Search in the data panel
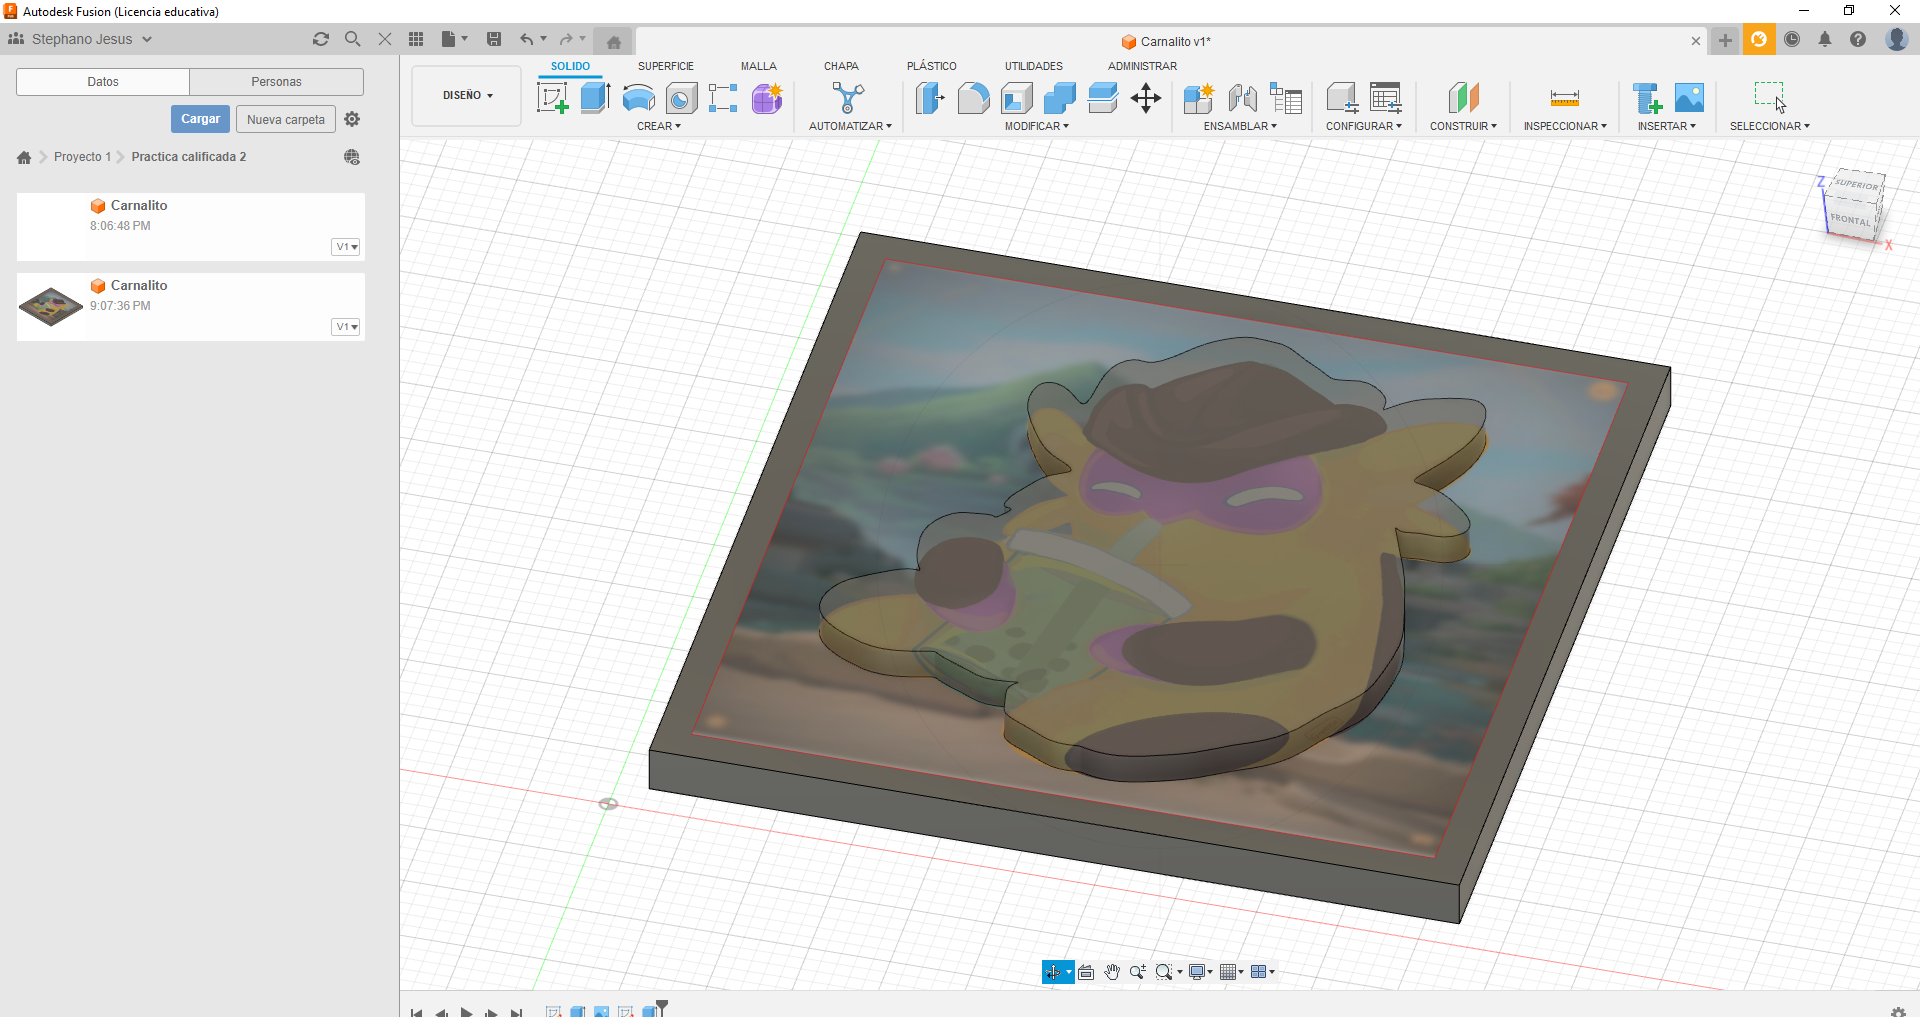Image resolution: width=1920 pixels, height=1017 pixels. coord(352,39)
